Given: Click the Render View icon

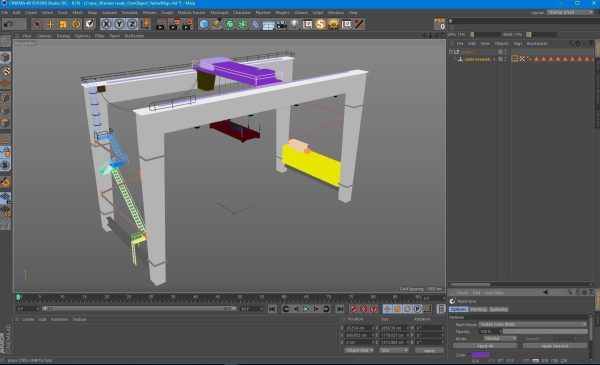Looking at the screenshot, I should (161, 24).
